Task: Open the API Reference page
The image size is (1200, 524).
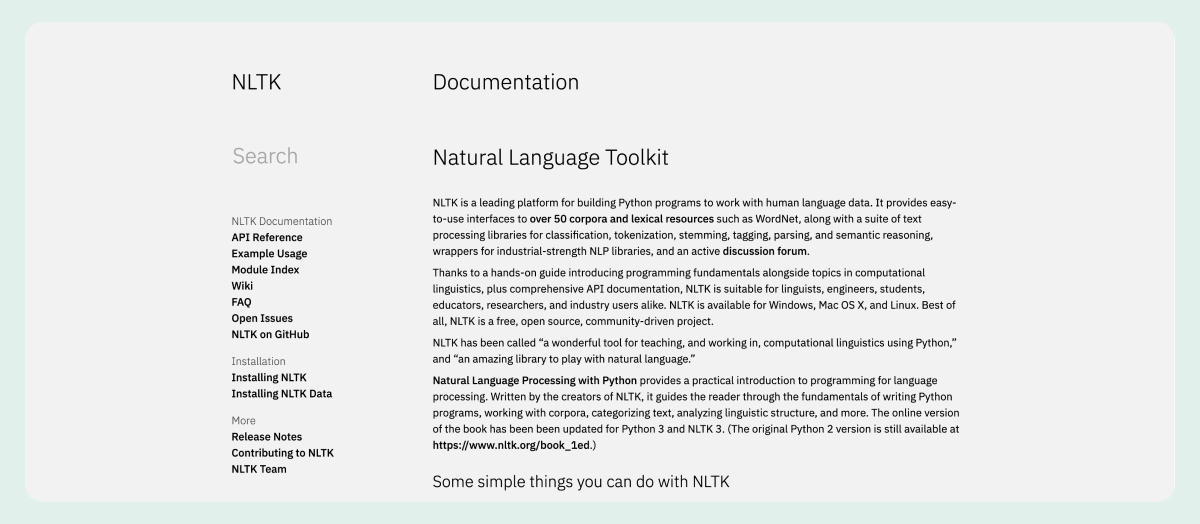Action: click(267, 238)
